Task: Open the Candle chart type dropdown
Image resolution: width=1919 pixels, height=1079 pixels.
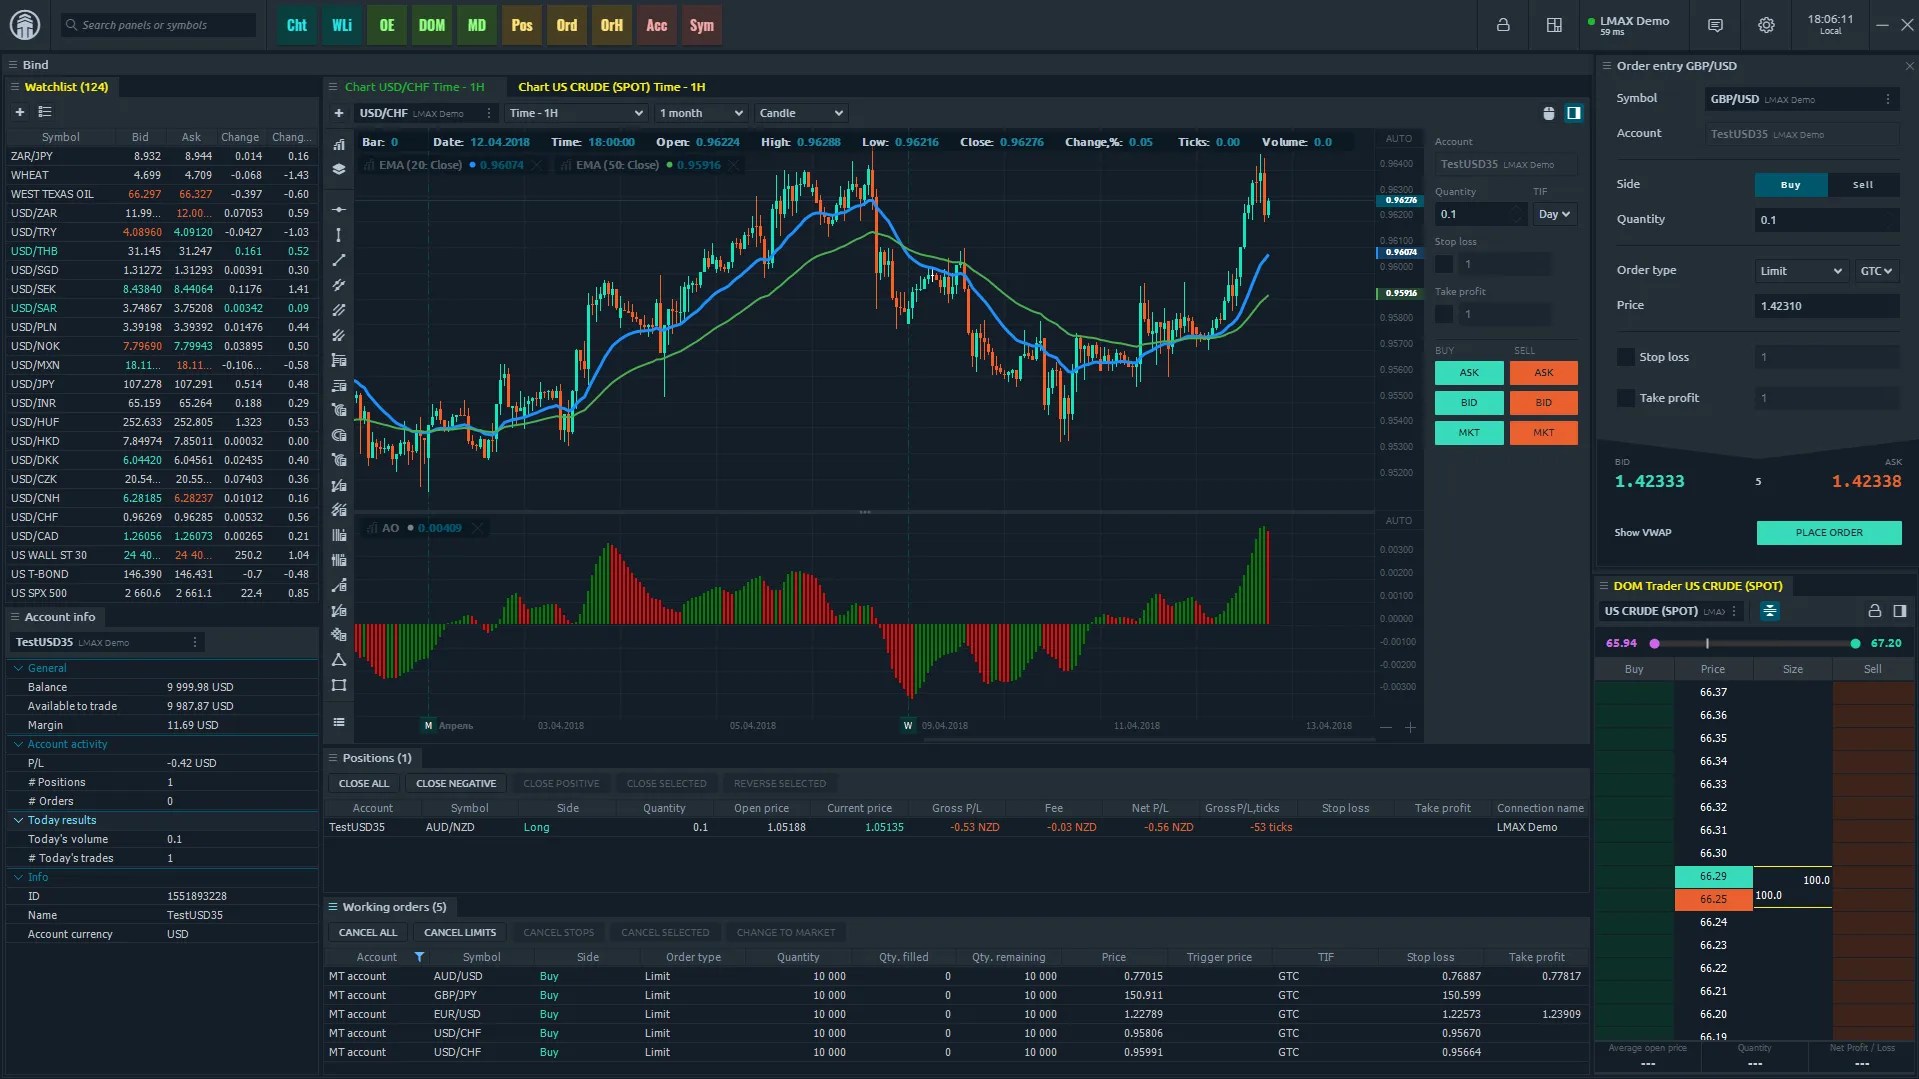Action: [800, 113]
